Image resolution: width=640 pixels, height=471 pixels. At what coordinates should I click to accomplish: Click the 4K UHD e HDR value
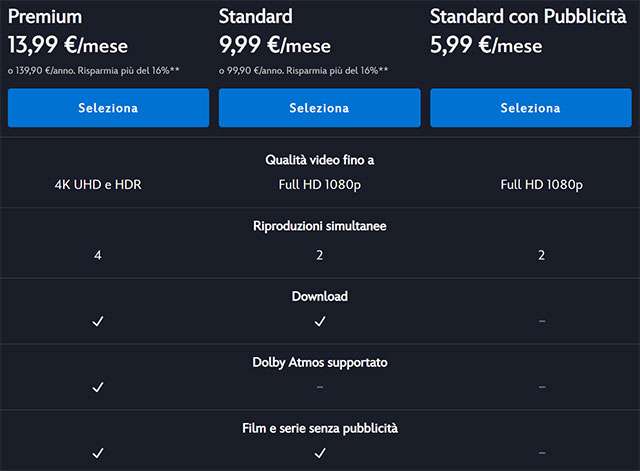coord(98,185)
